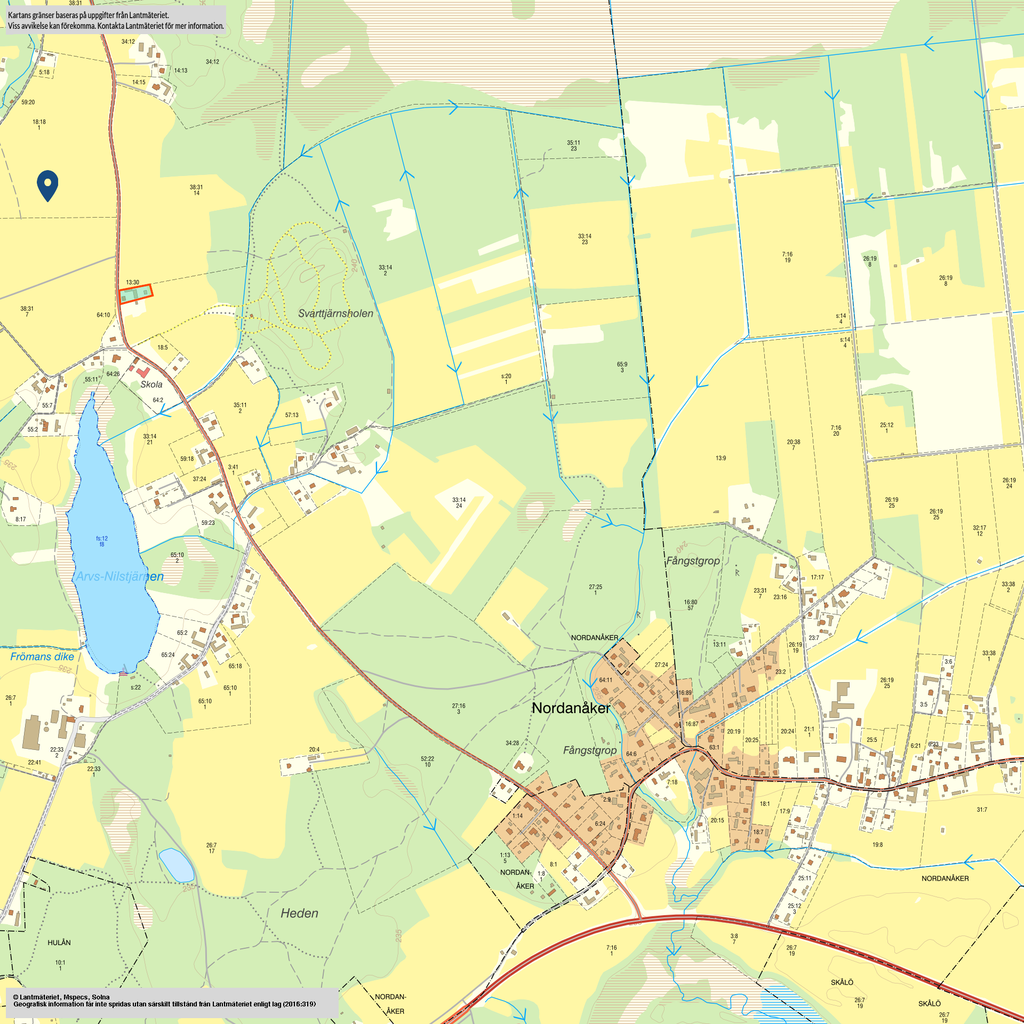Click the Fångstgrop label below Nordanåker name

(x=590, y=750)
